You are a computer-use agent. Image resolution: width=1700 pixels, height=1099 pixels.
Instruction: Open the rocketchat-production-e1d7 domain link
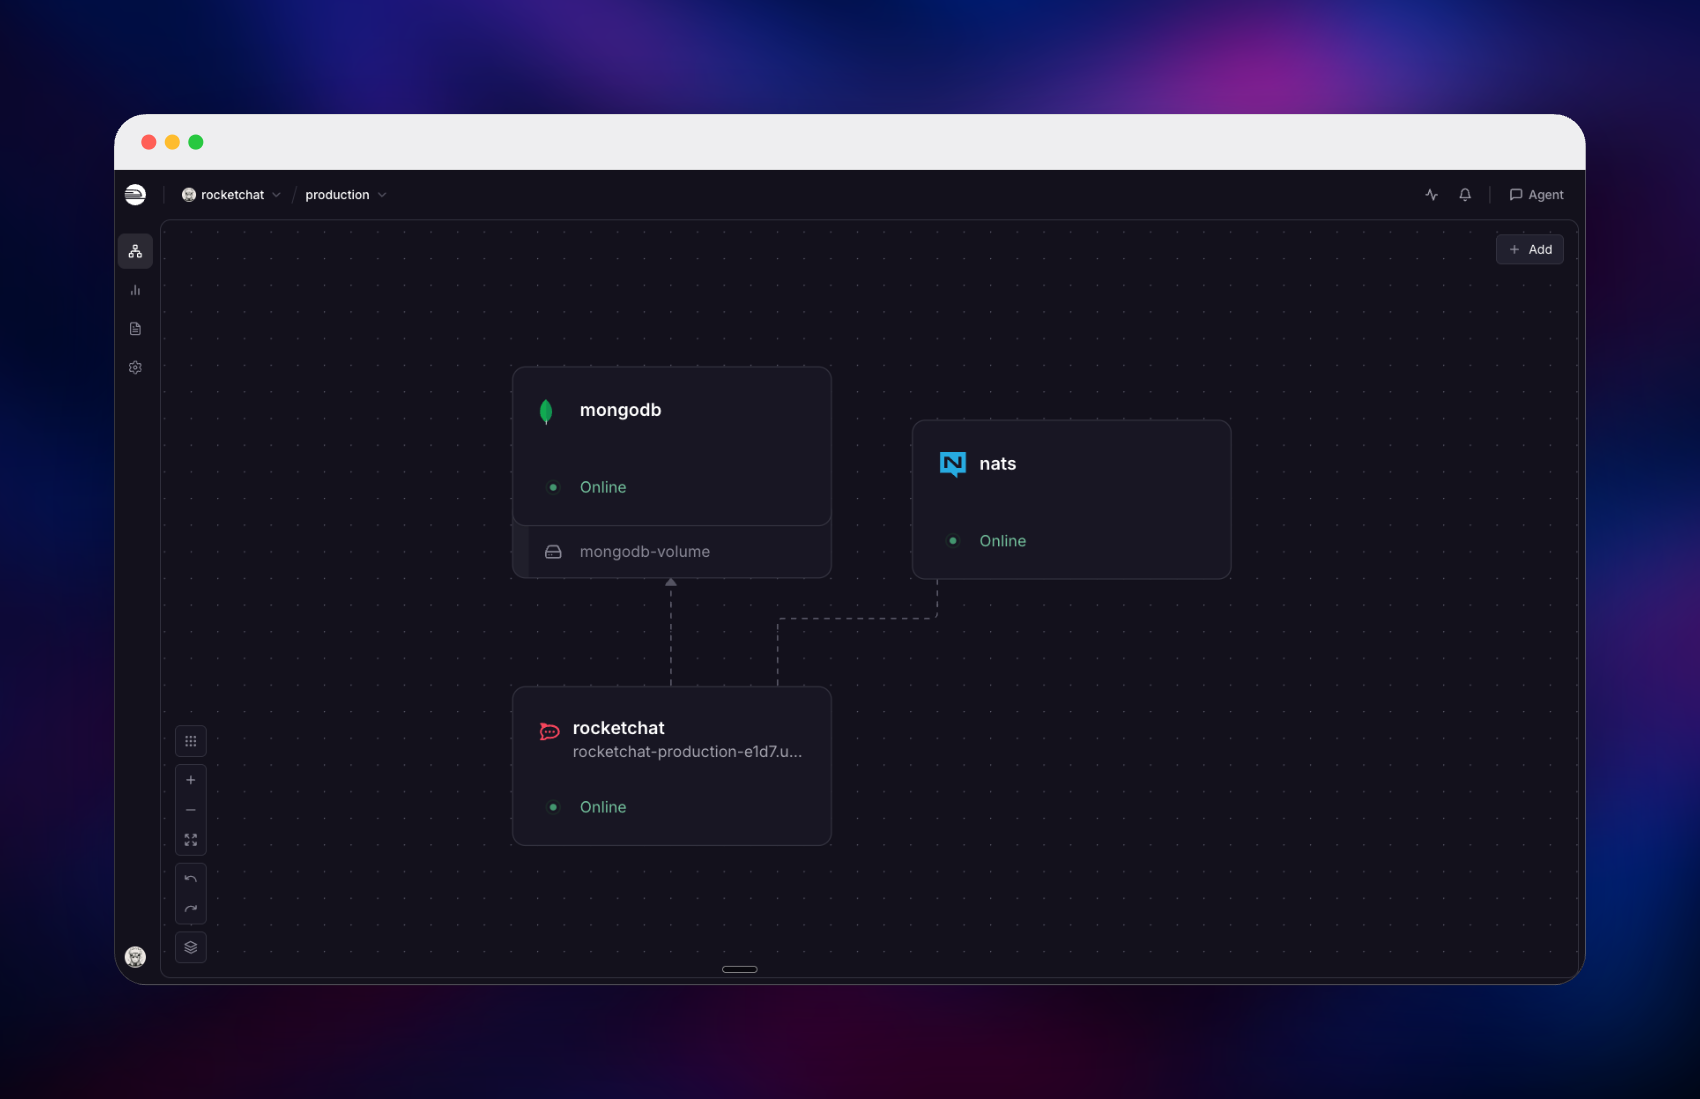[x=687, y=752]
